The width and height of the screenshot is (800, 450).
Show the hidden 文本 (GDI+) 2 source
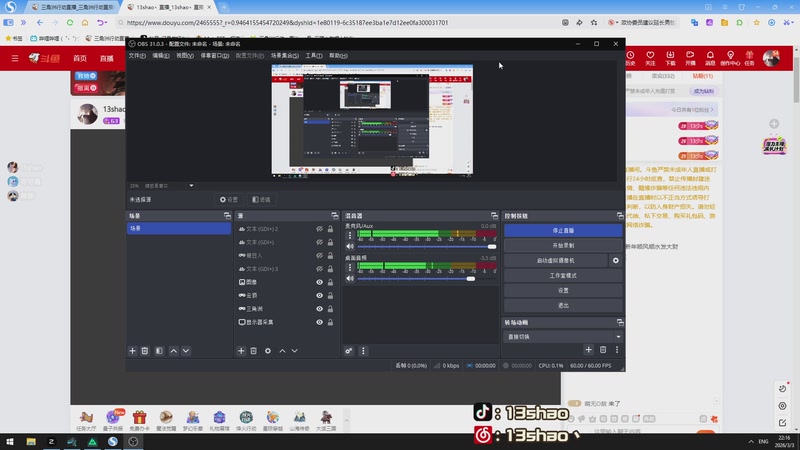tap(319, 229)
